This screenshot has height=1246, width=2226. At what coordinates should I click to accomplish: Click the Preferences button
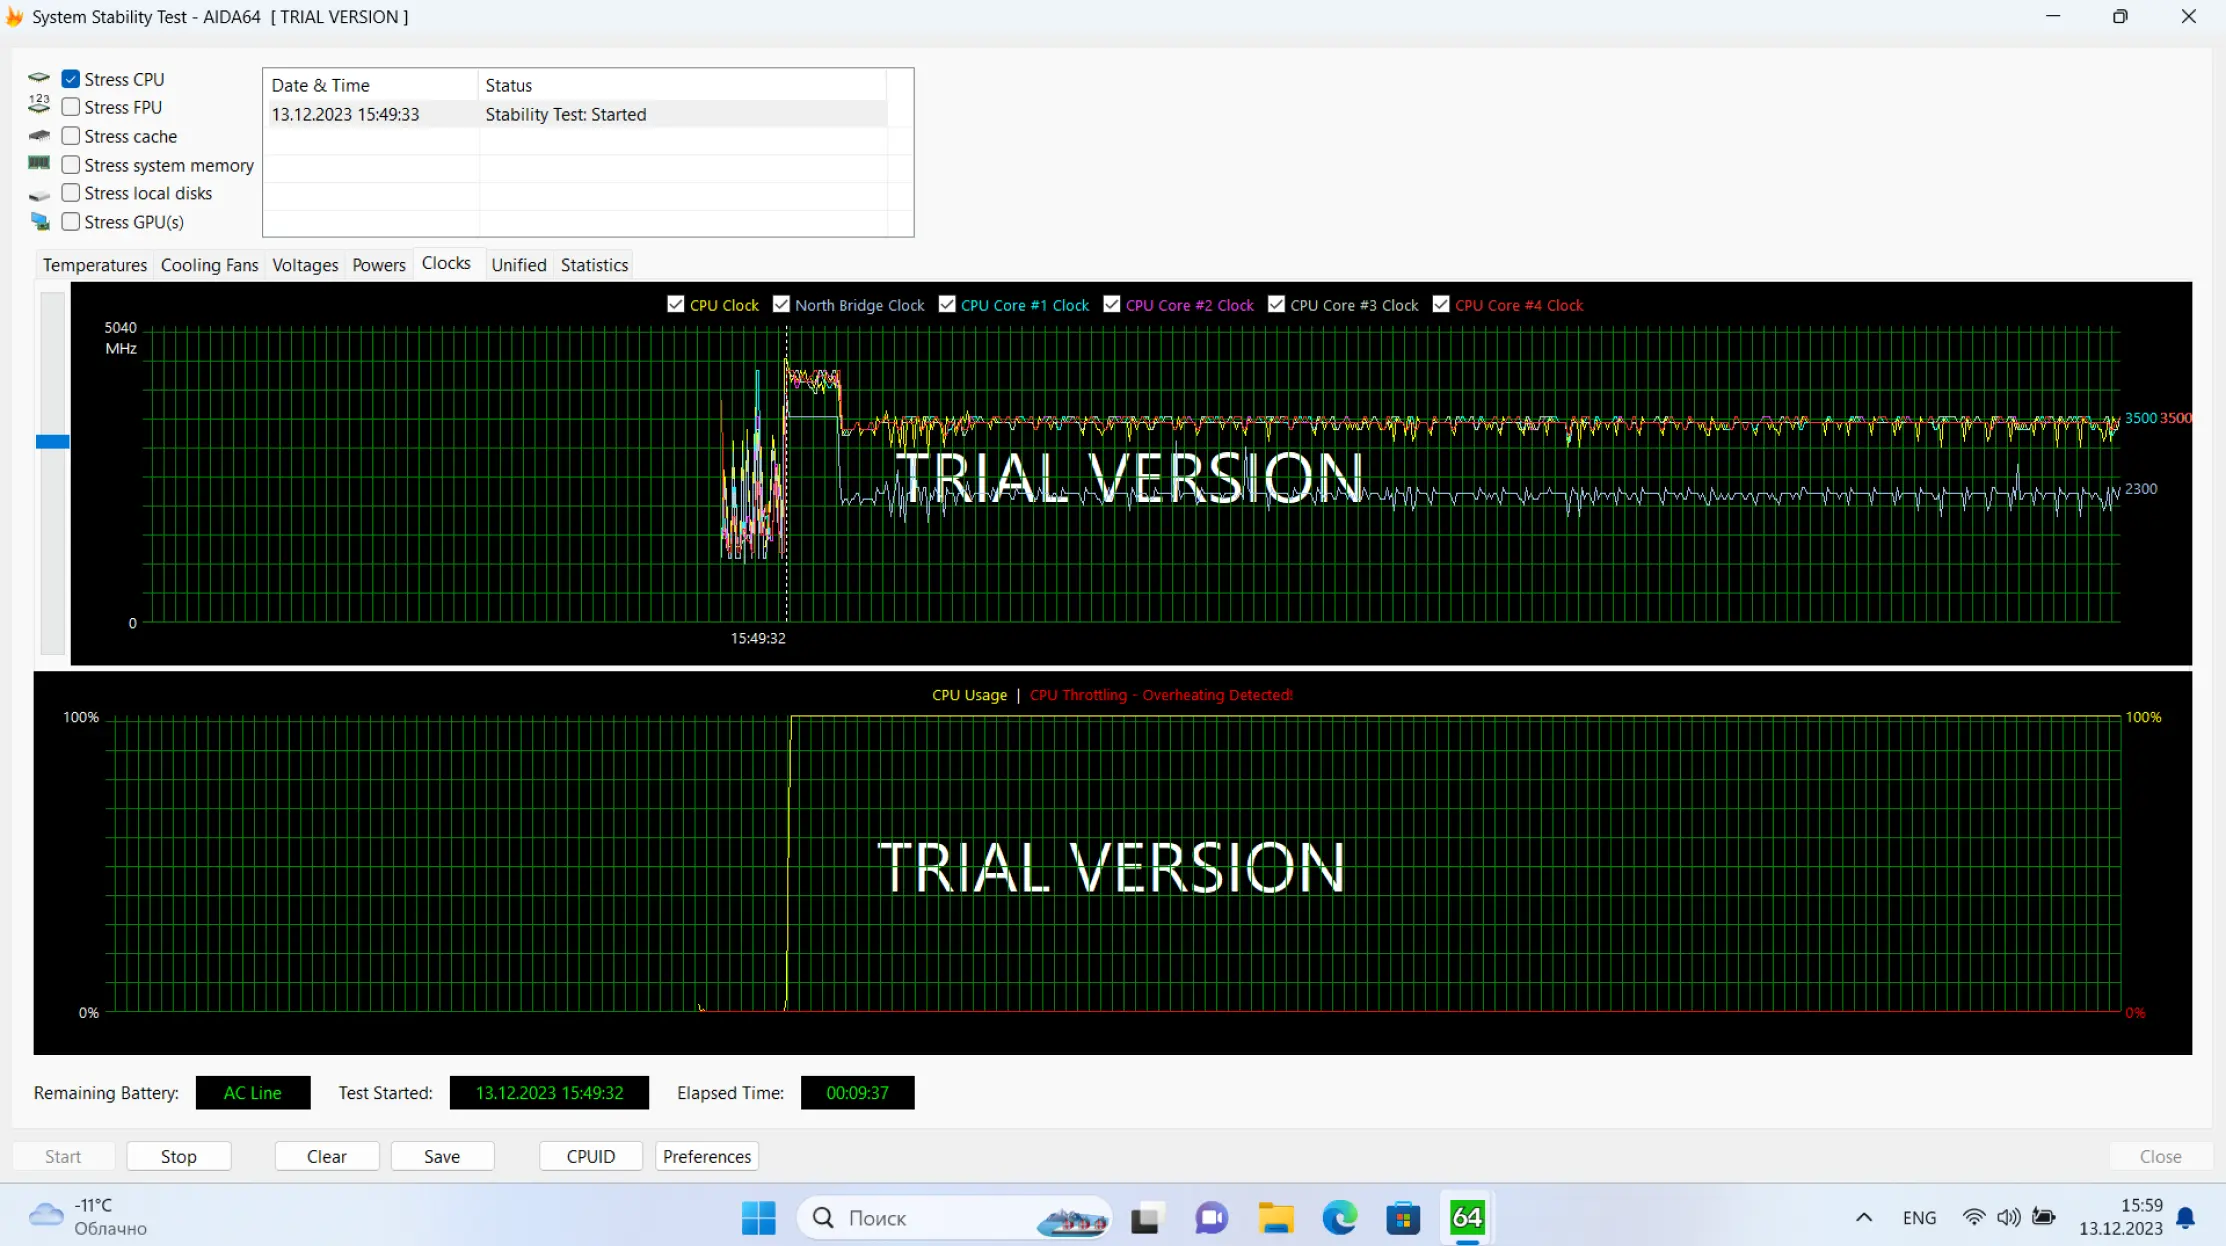(706, 1156)
